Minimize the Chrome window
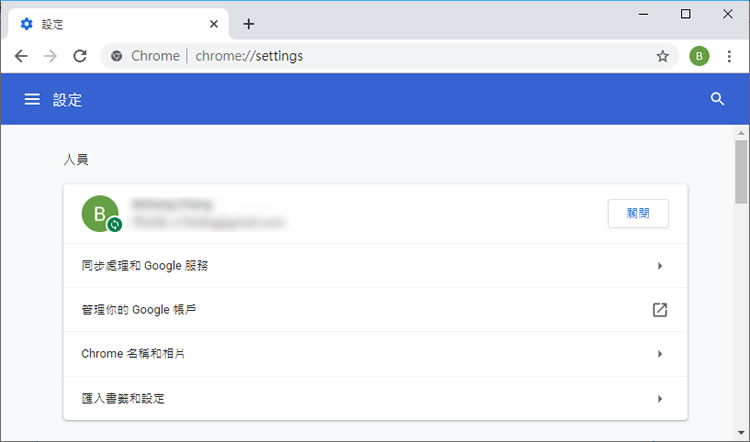 [643, 14]
